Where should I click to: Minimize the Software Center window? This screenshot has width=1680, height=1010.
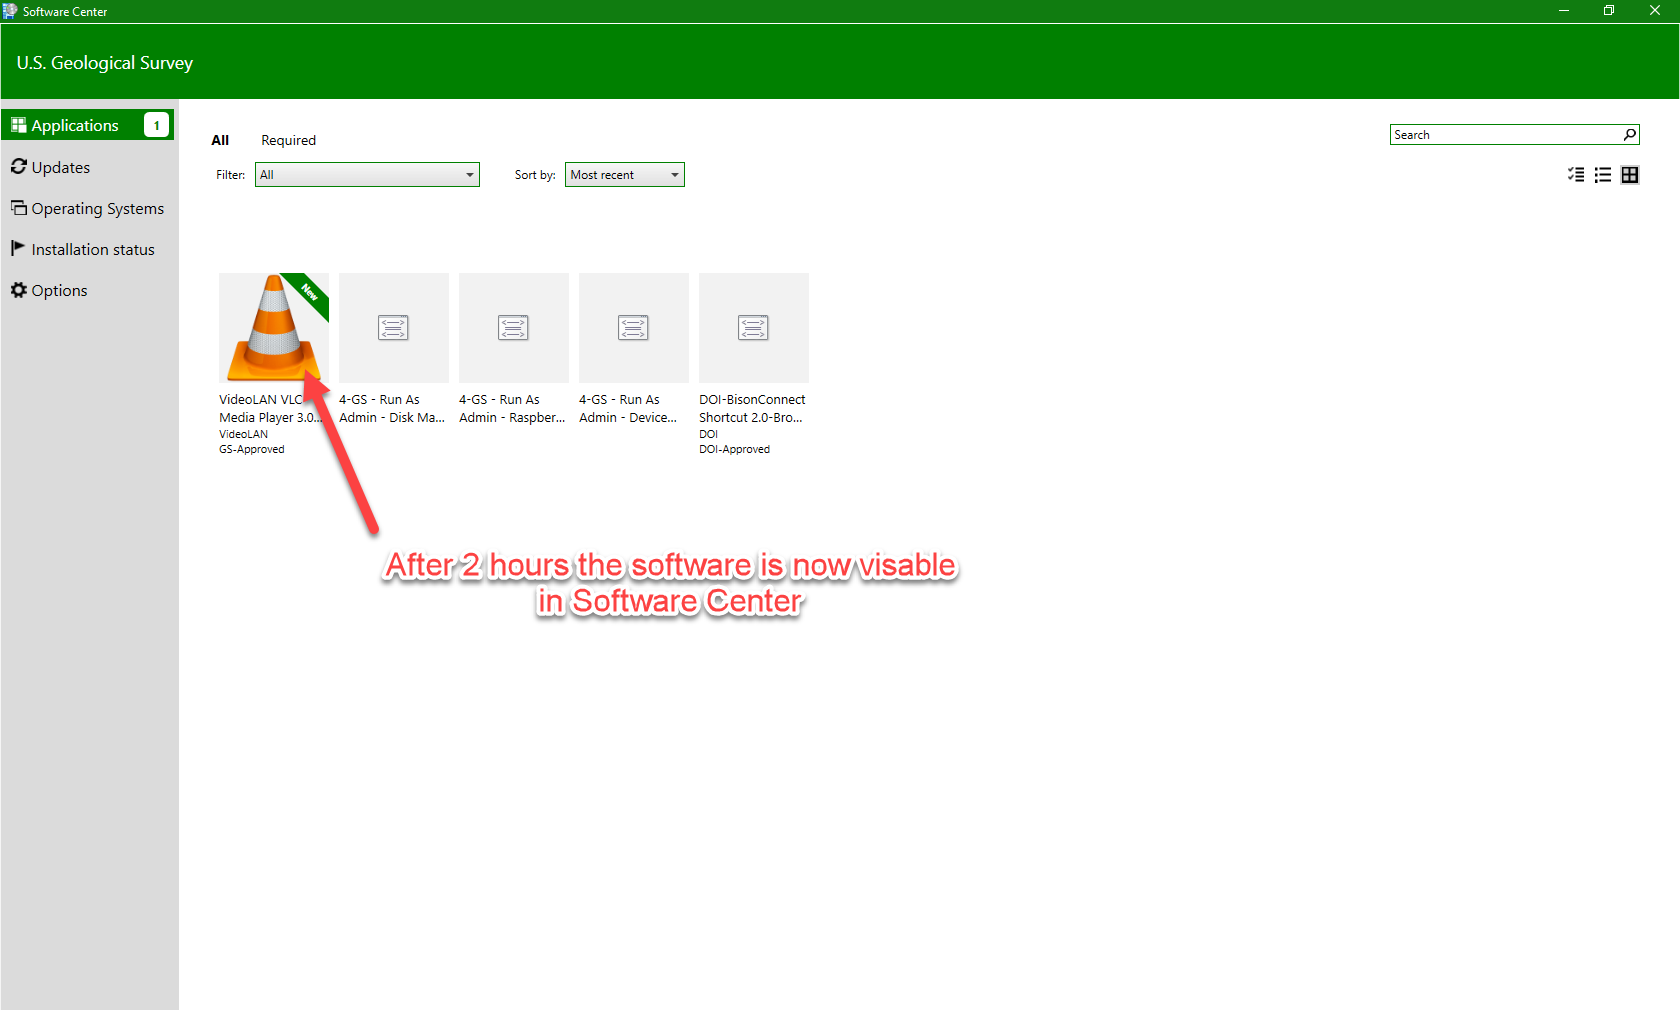1563,11
